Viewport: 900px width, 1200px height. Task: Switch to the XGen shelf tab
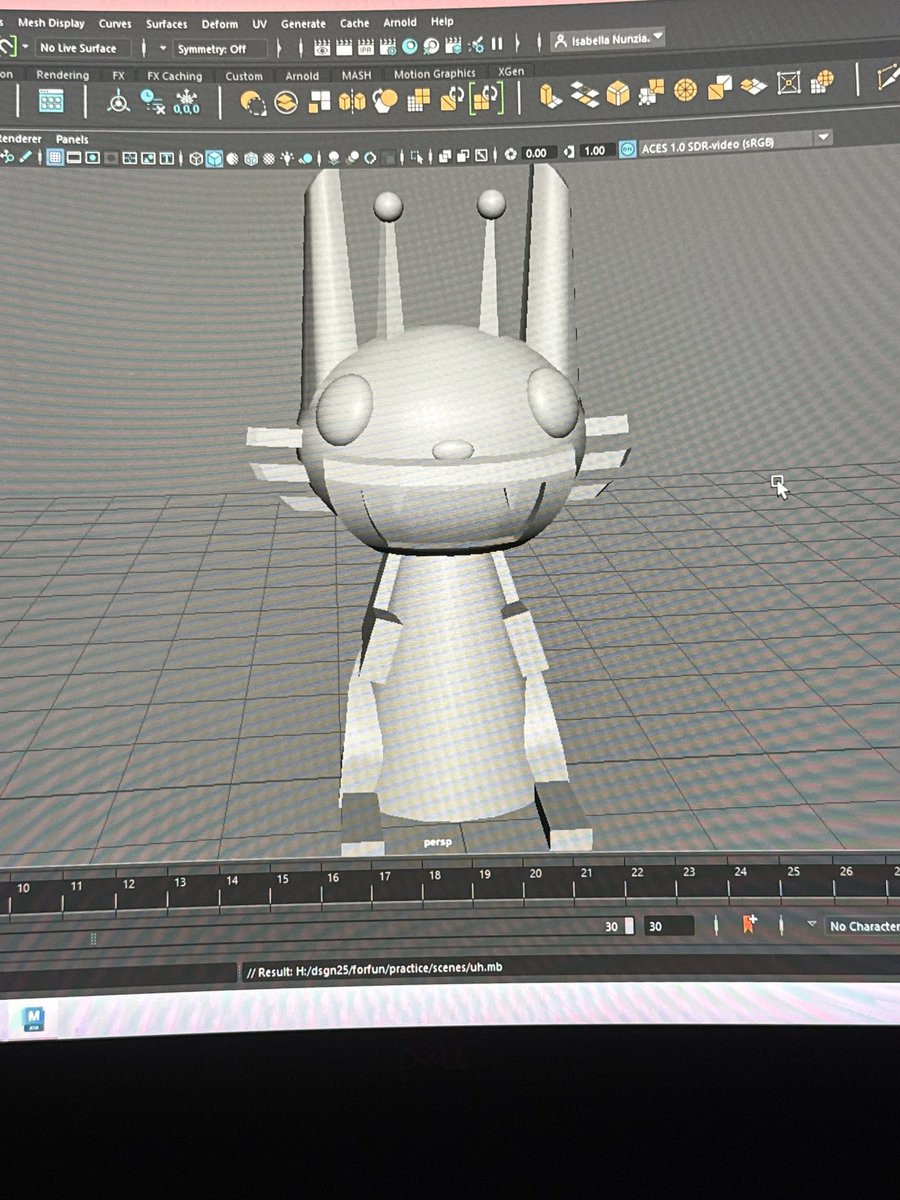(510, 72)
